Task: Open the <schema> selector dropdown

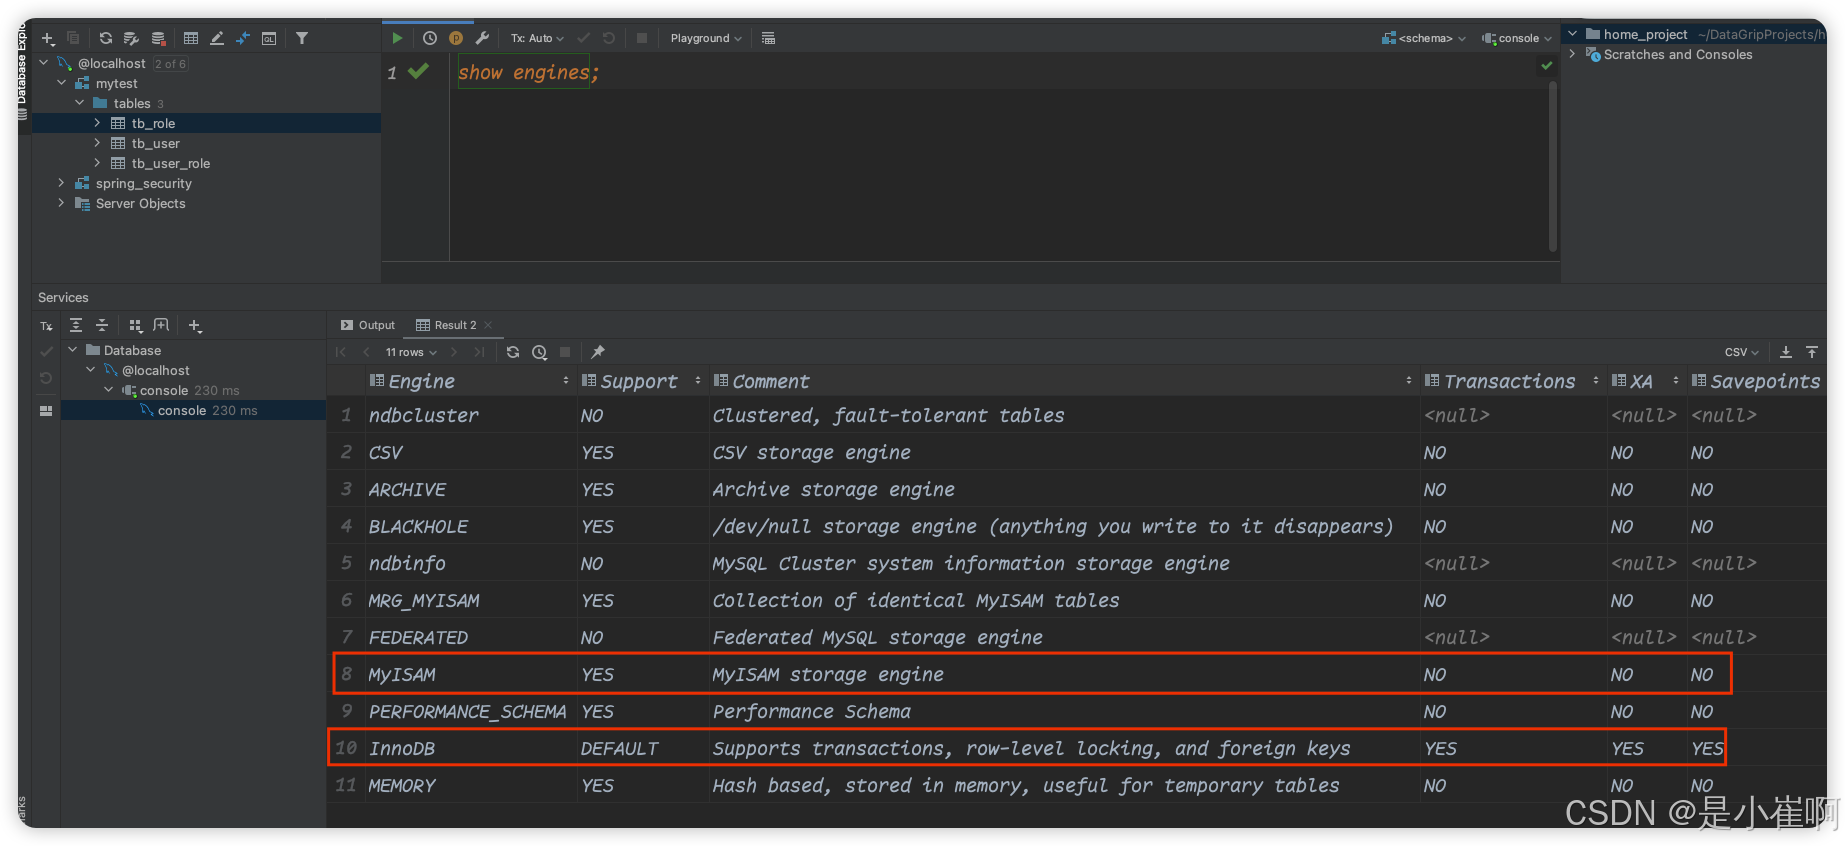Action: click(1424, 38)
